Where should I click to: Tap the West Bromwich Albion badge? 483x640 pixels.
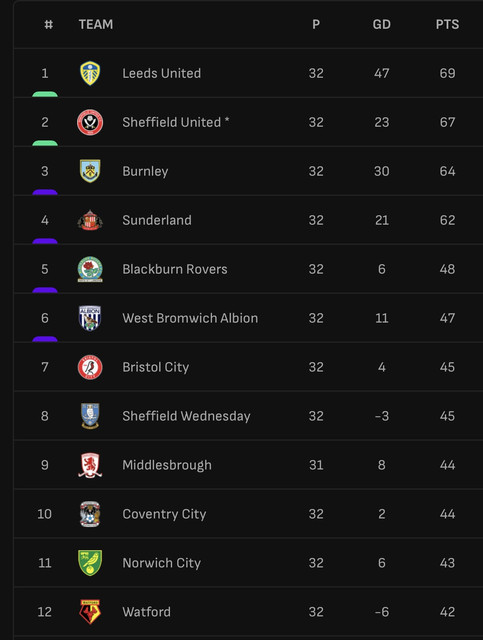point(90,318)
